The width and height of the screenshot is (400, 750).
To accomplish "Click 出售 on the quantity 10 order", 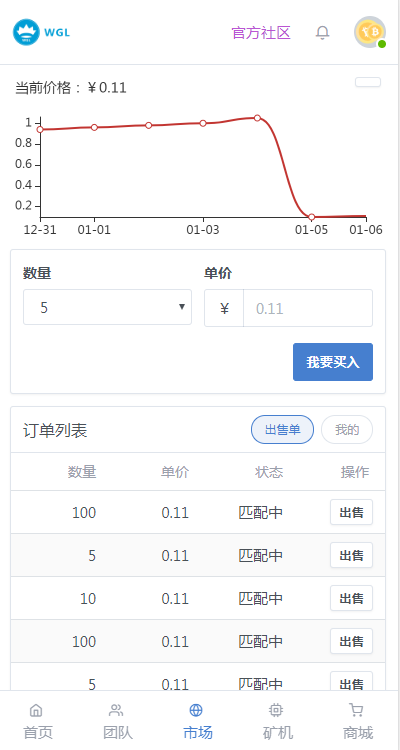I will 351,598.
